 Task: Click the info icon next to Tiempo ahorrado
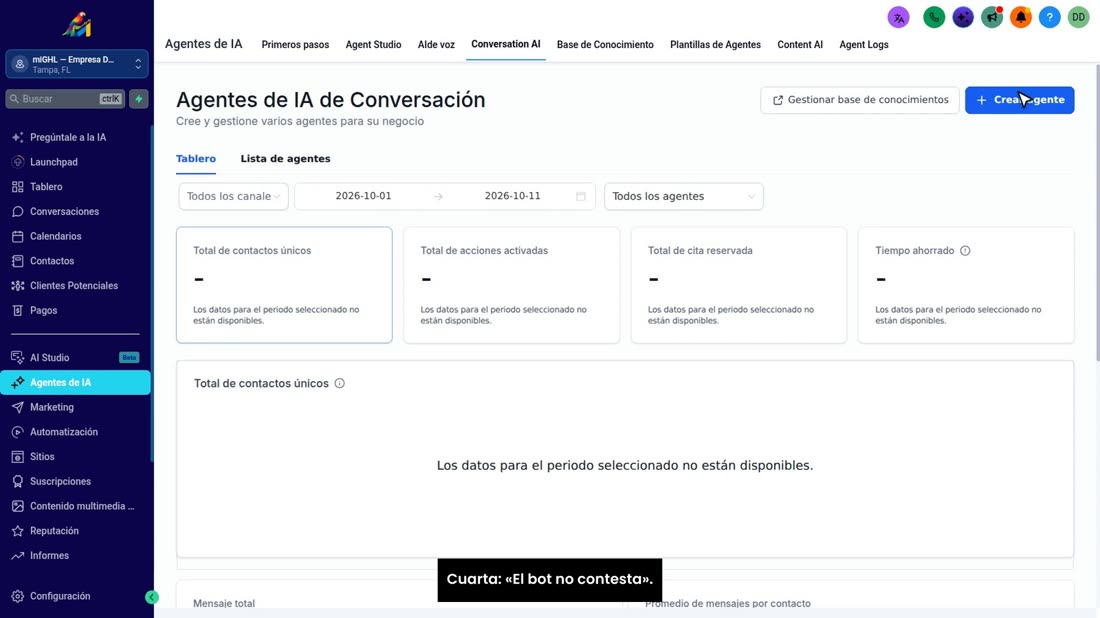pos(965,250)
